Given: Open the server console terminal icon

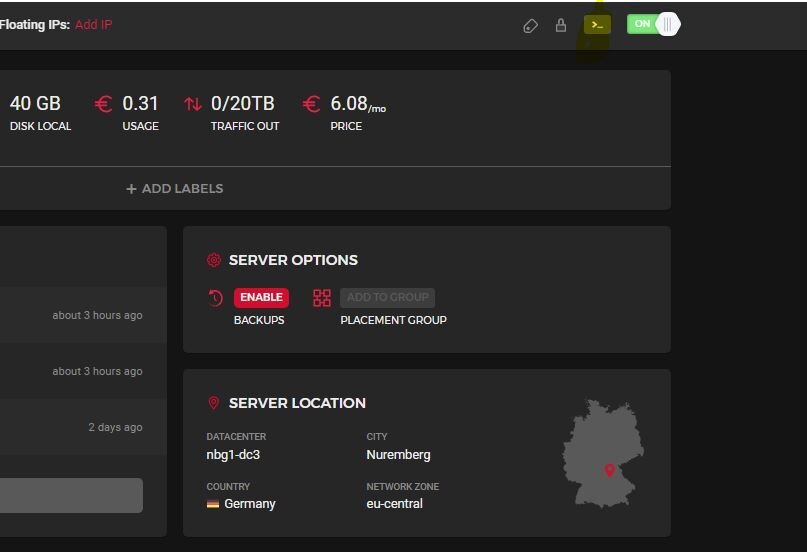Looking at the screenshot, I should [597, 25].
